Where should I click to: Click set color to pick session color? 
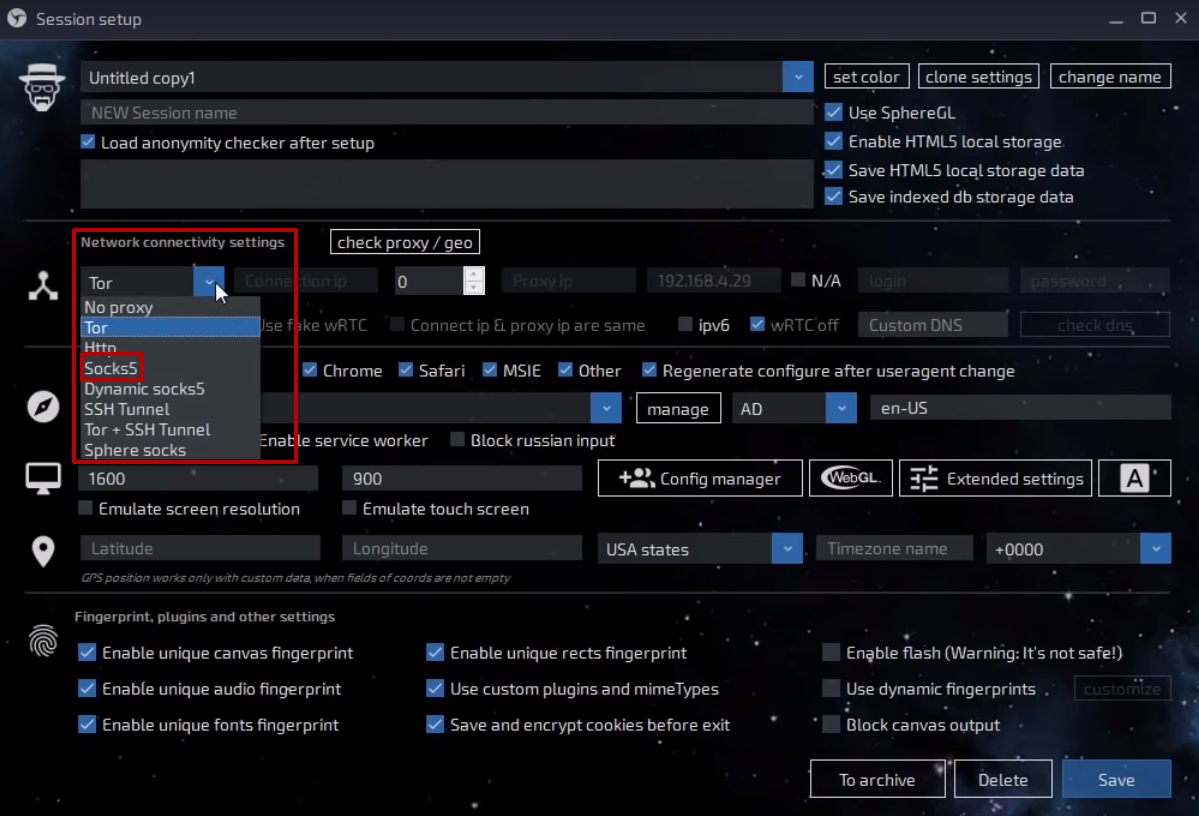[x=866, y=77]
